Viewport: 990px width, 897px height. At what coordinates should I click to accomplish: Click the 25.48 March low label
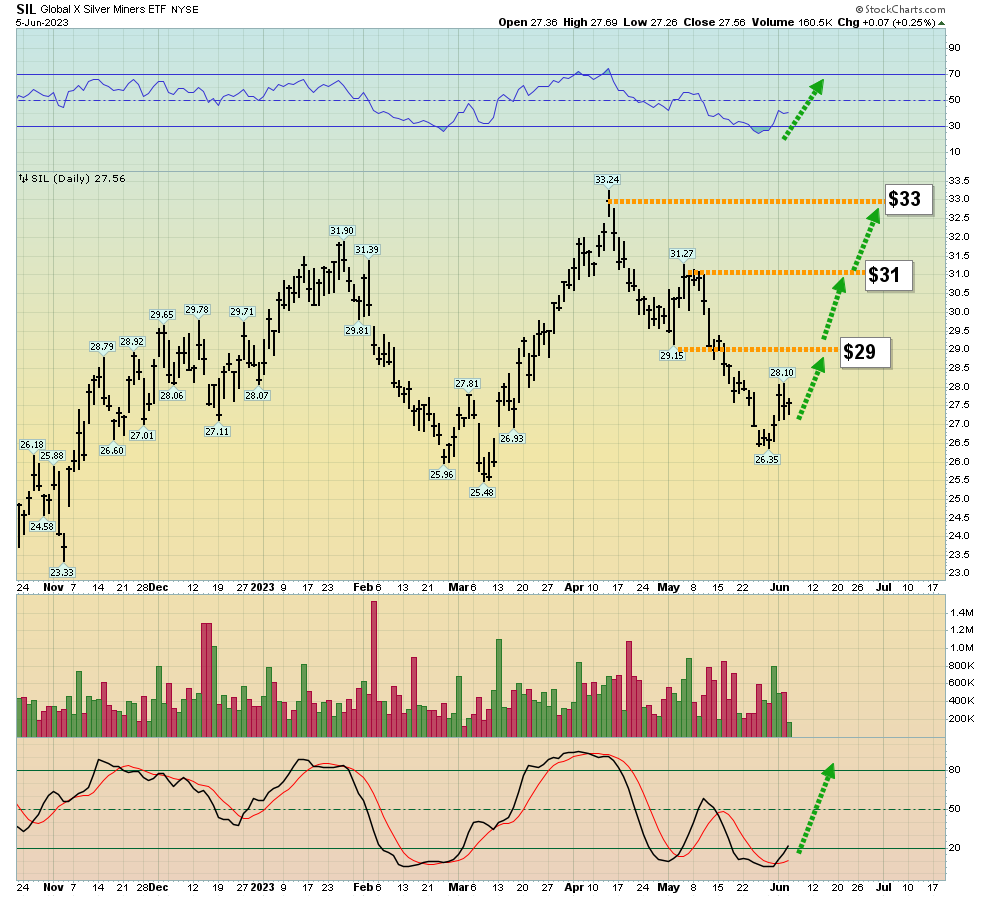pos(484,492)
